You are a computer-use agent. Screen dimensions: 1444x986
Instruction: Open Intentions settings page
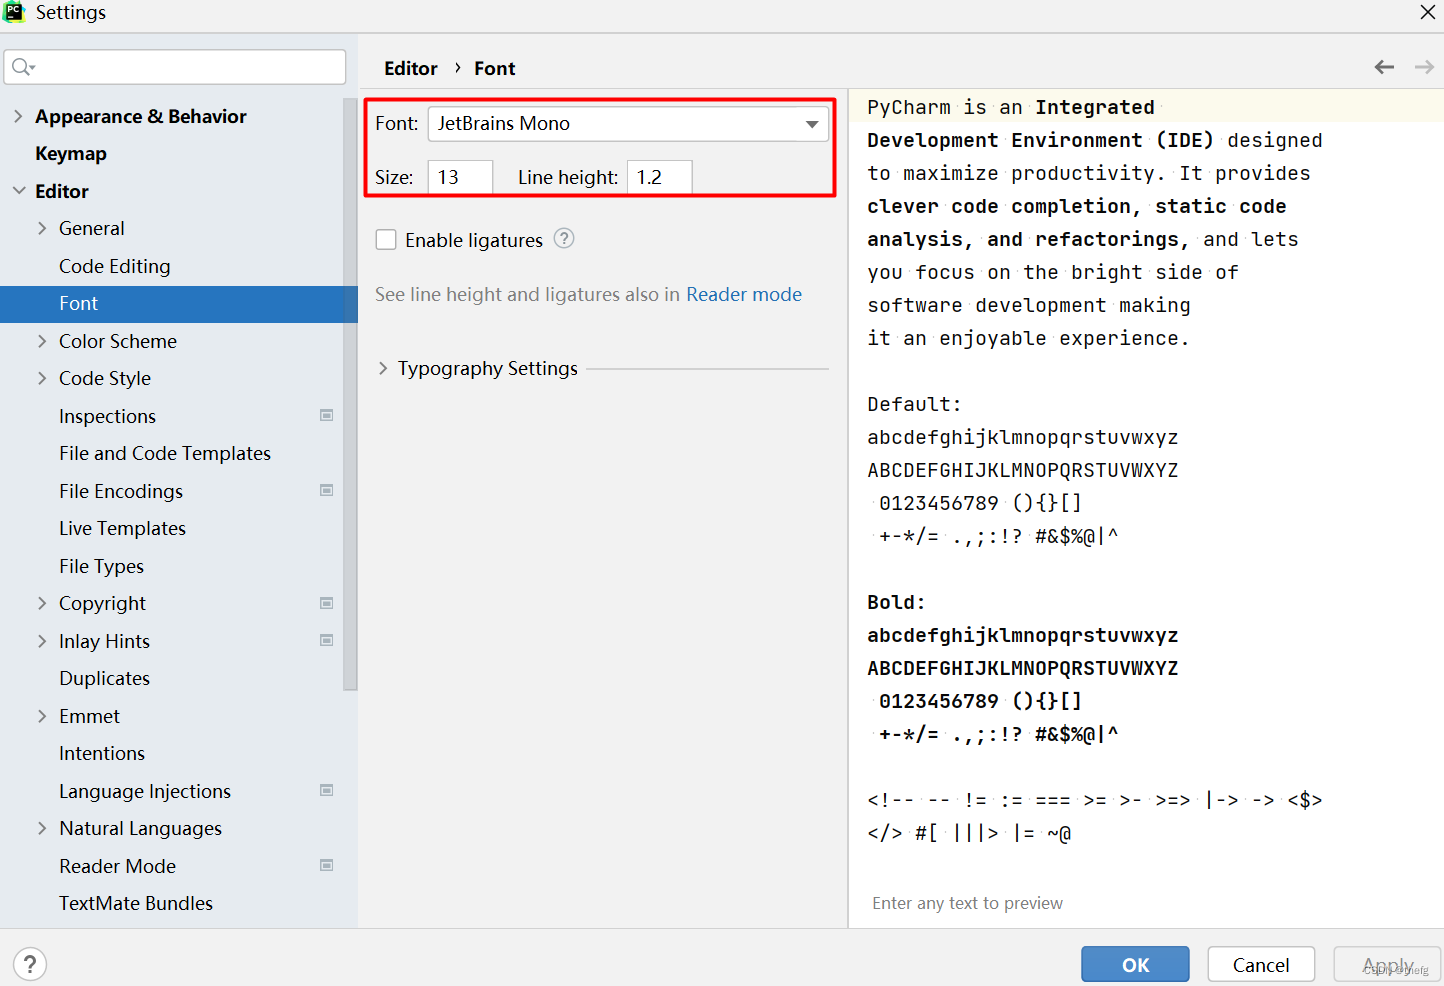coord(102,753)
